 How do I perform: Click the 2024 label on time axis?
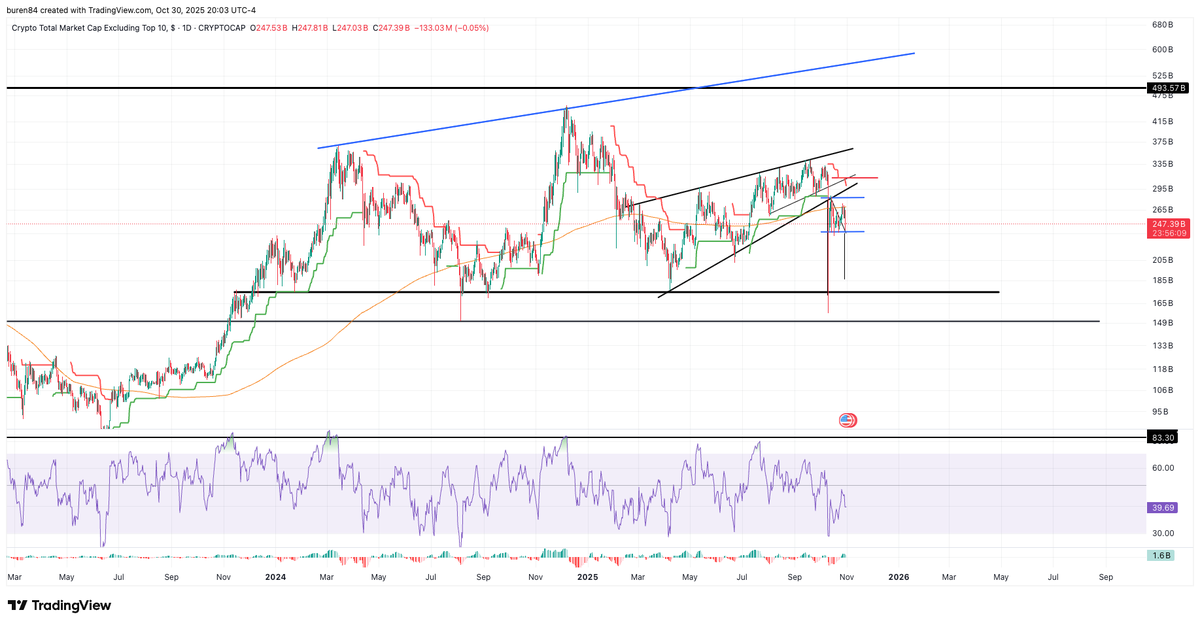(x=273, y=577)
